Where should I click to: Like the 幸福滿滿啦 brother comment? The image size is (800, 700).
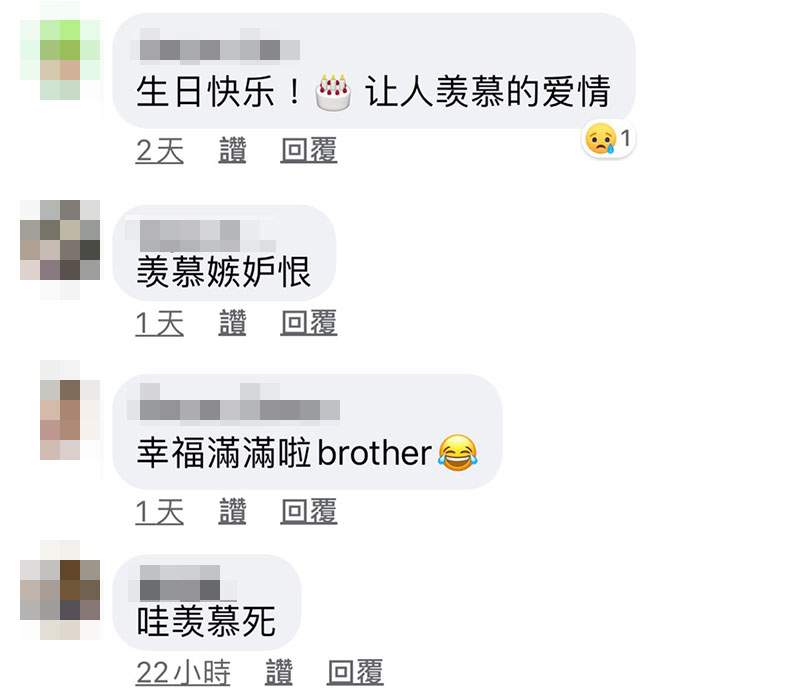(232, 511)
